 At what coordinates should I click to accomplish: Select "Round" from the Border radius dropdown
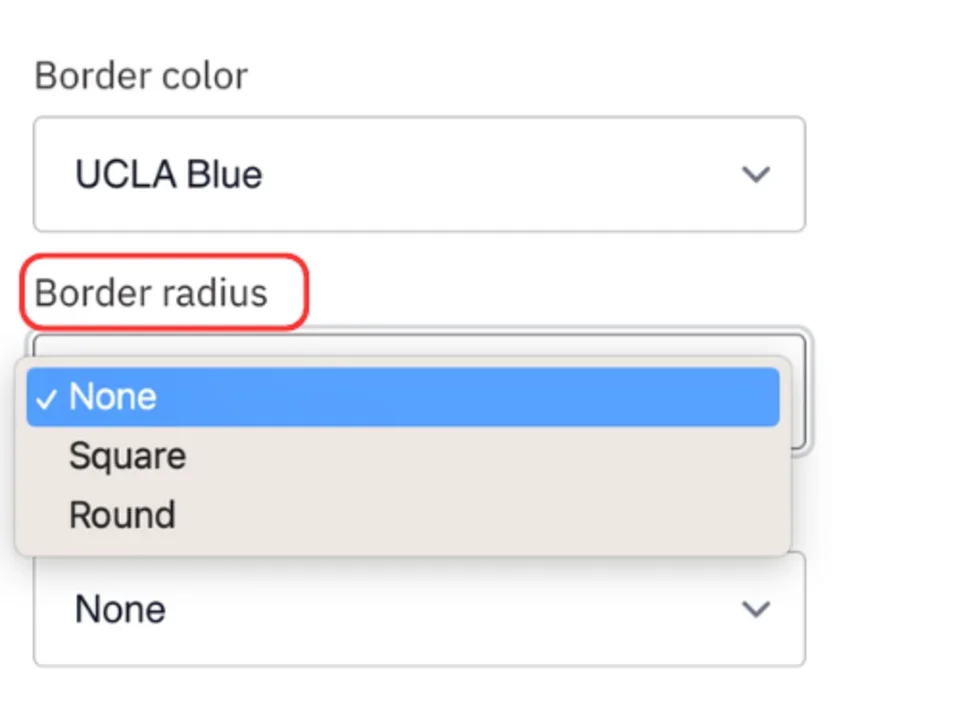coord(121,514)
